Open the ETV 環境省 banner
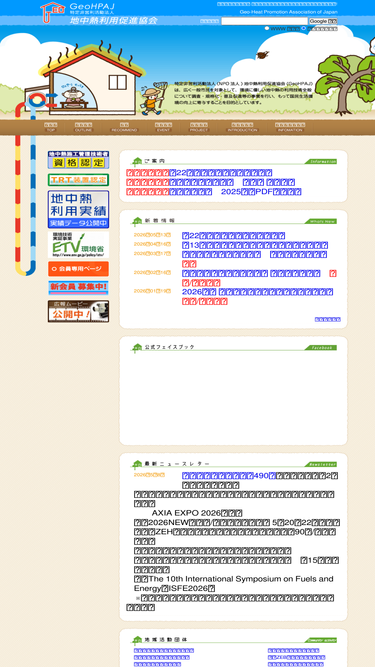The height and width of the screenshot is (667, 375). [x=78, y=245]
